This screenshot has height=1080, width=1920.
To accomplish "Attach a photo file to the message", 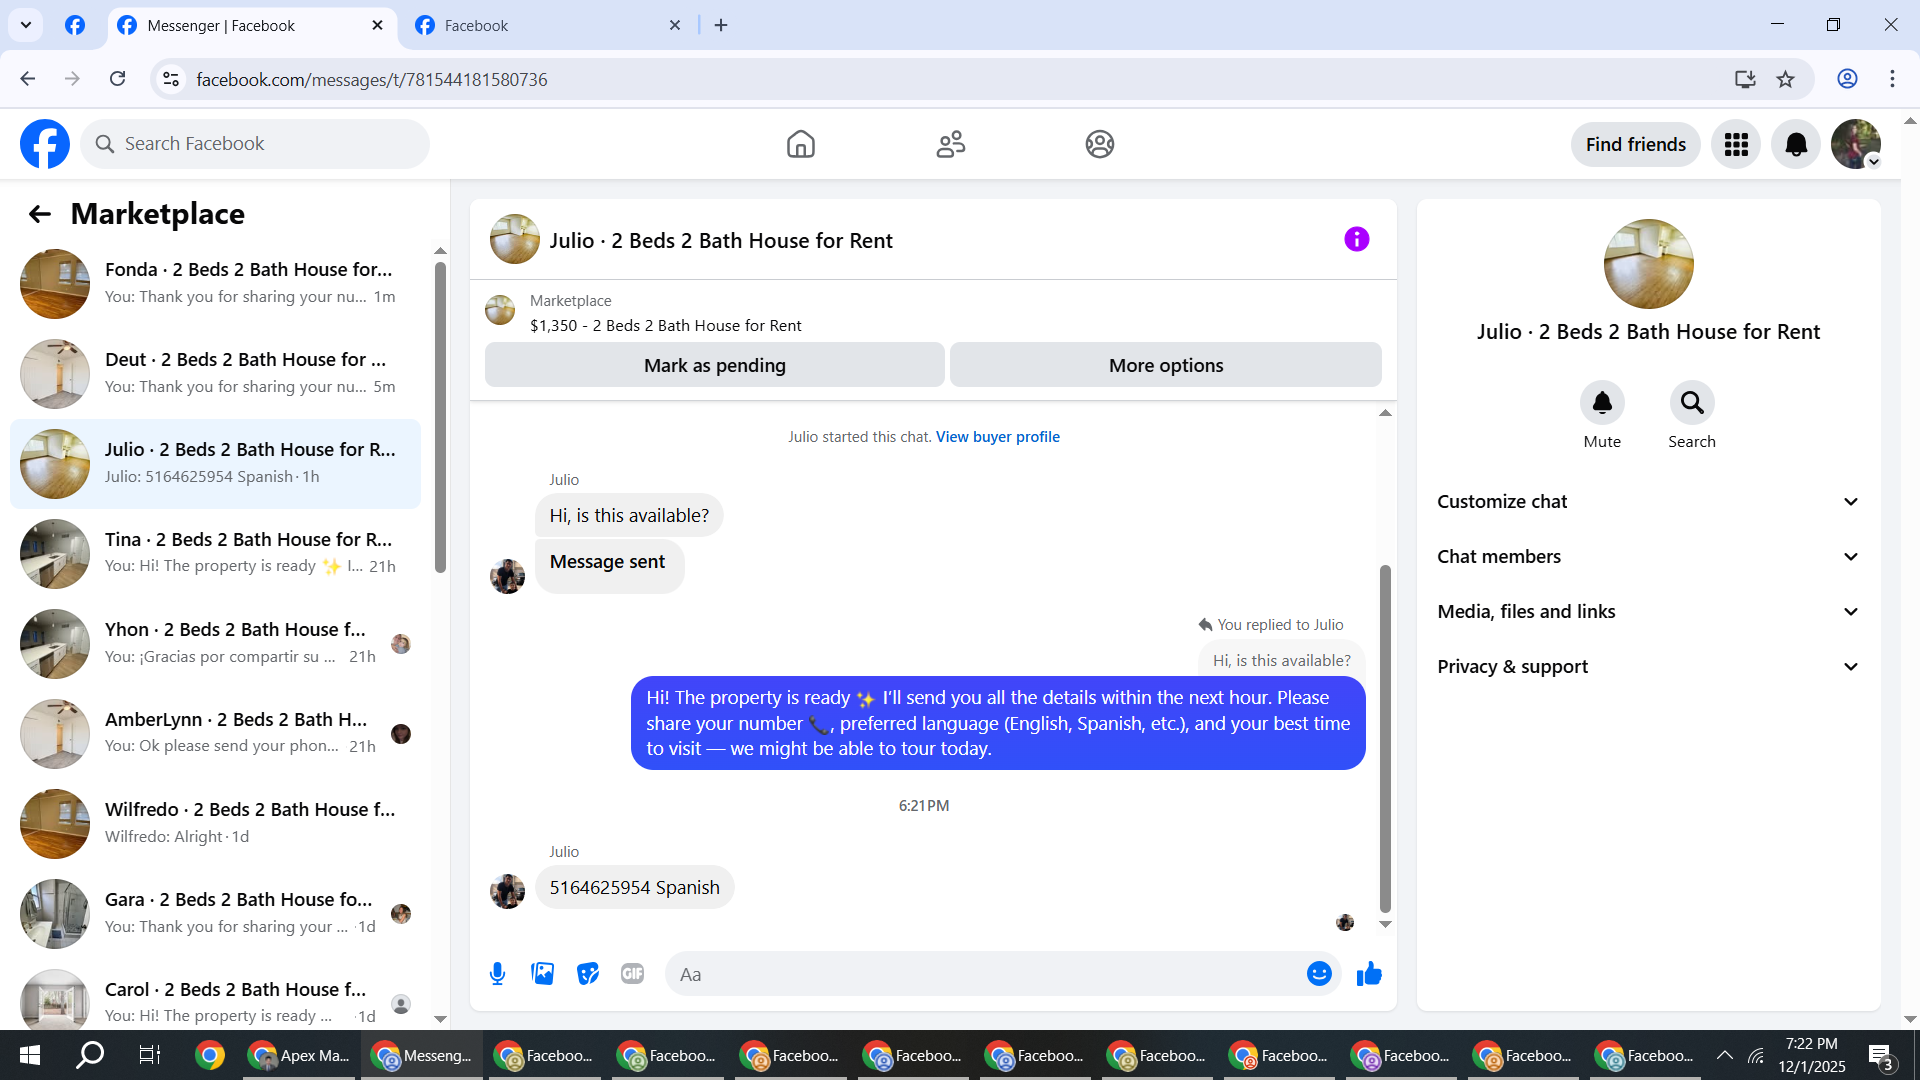I will (543, 974).
